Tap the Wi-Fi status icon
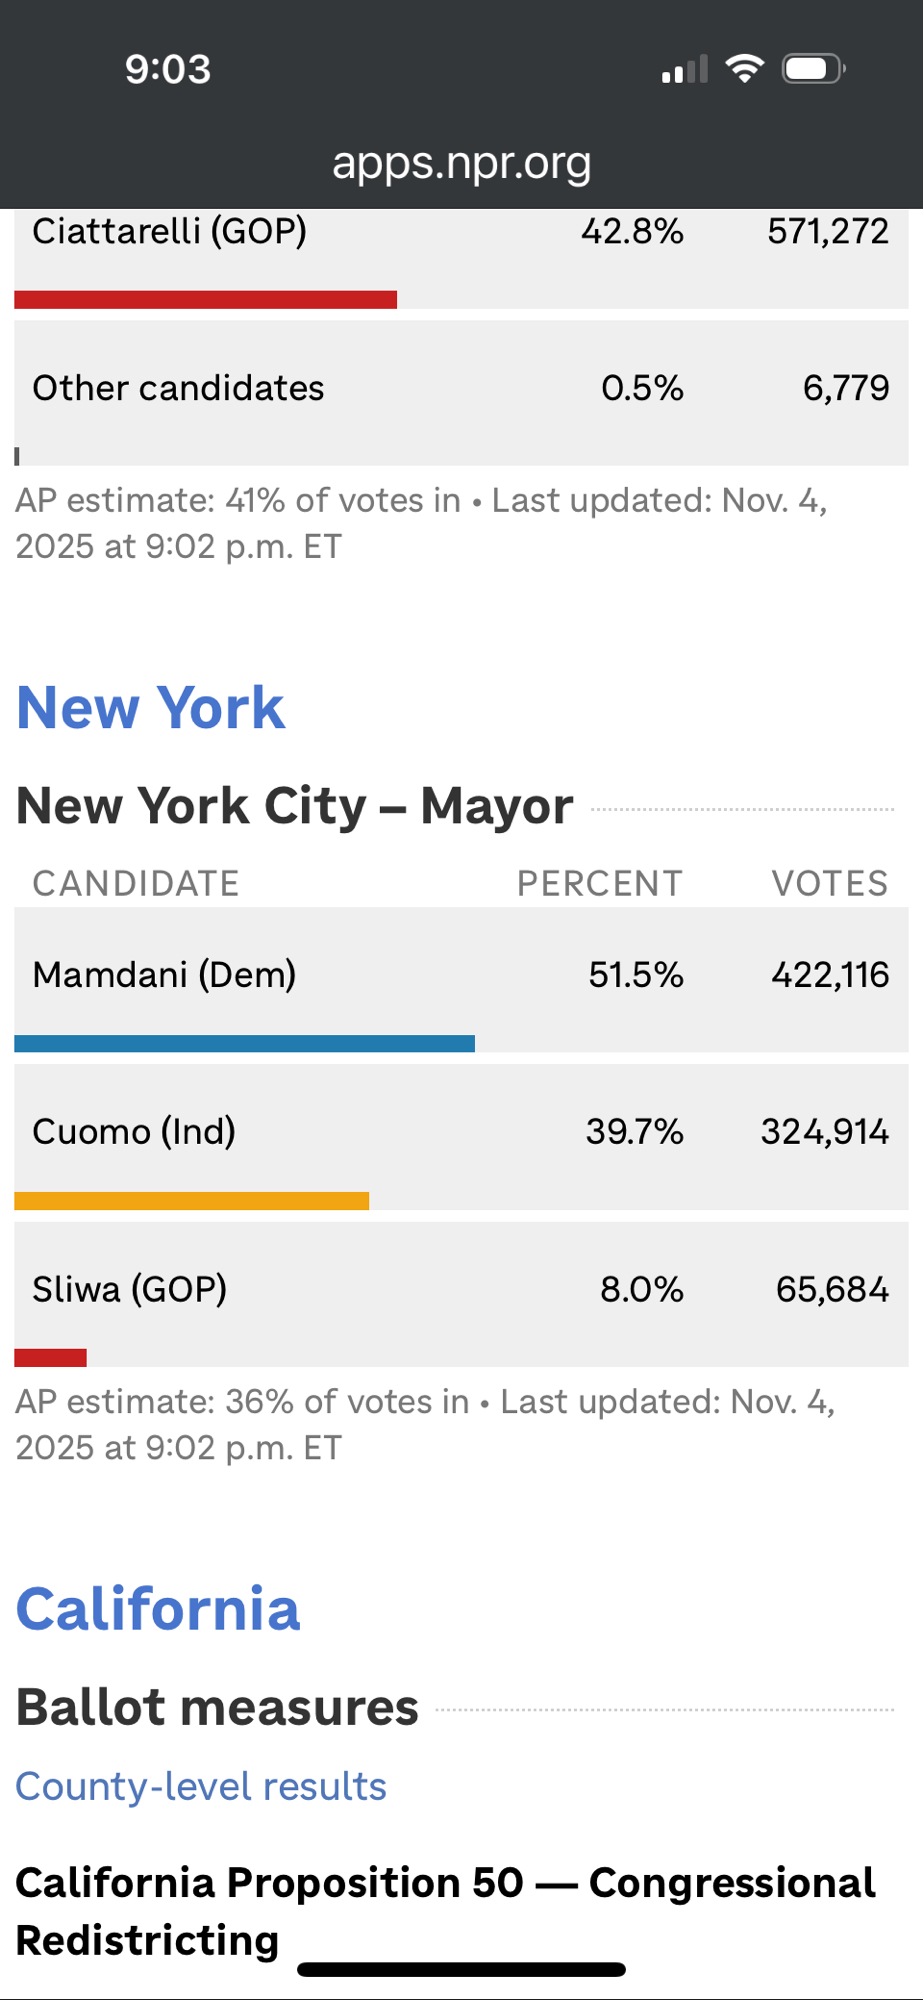Image resolution: width=923 pixels, height=2000 pixels. tap(744, 69)
